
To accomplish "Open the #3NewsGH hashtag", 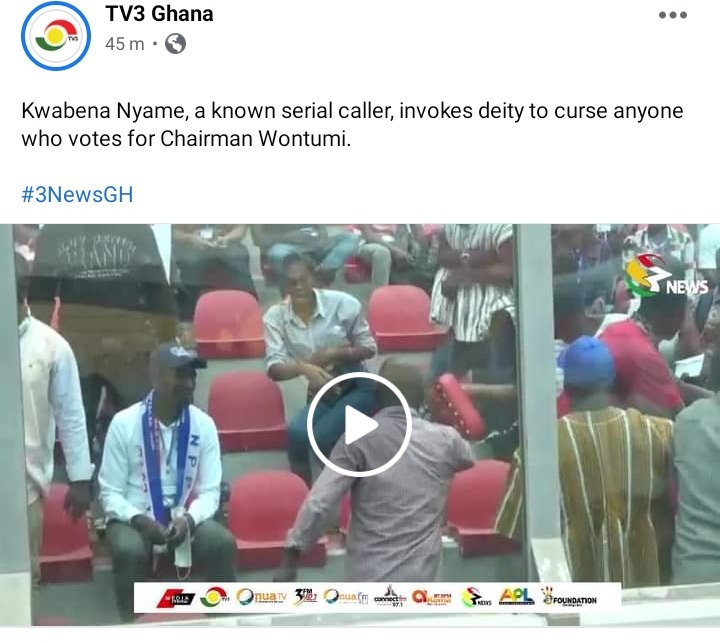I will (77, 195).
